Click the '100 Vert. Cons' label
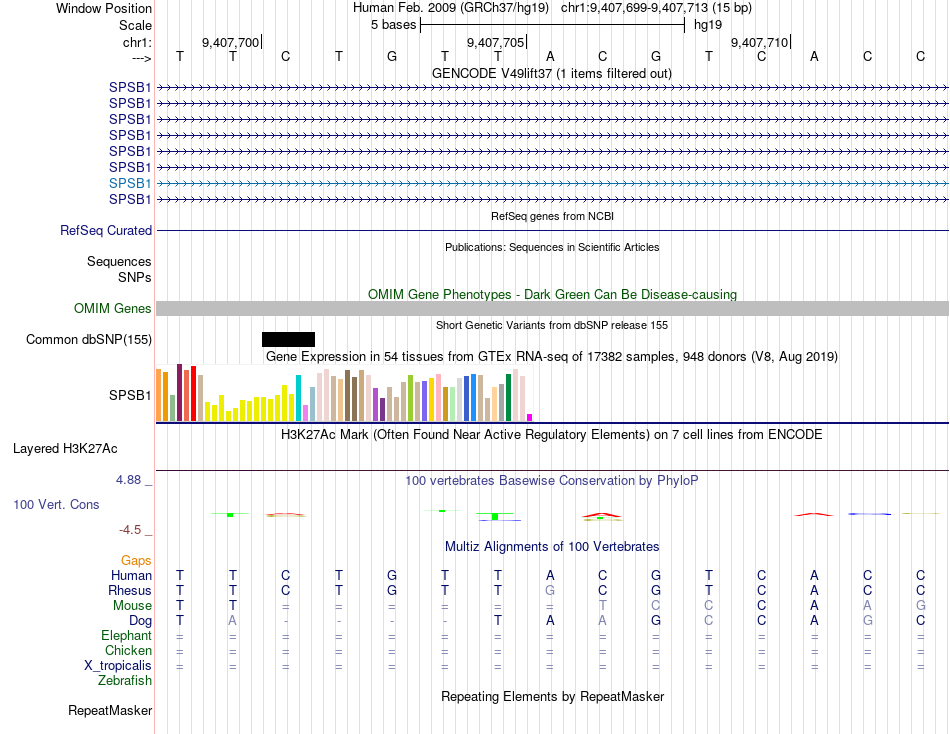Image resolution: width=950 pixels, height=734 pixels. [x=56, y=504]
